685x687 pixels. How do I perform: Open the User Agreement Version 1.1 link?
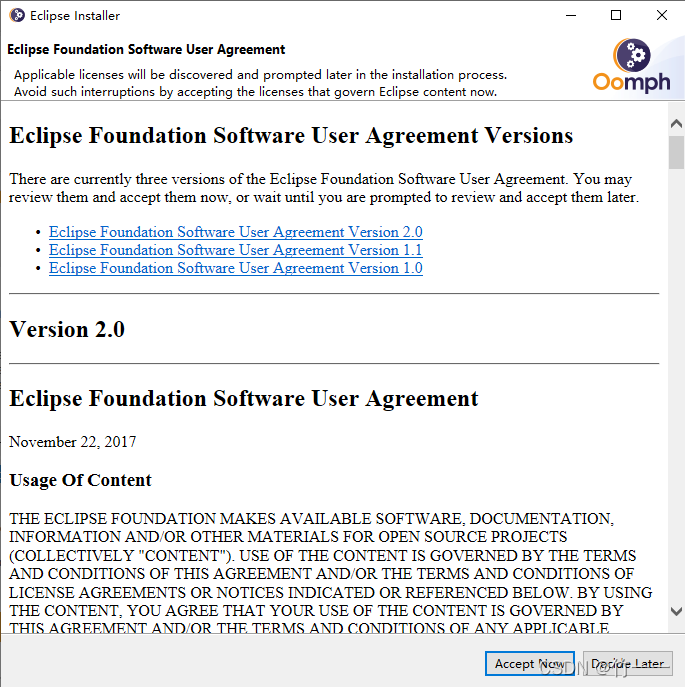pyautogui.click(x=235, y=250)
